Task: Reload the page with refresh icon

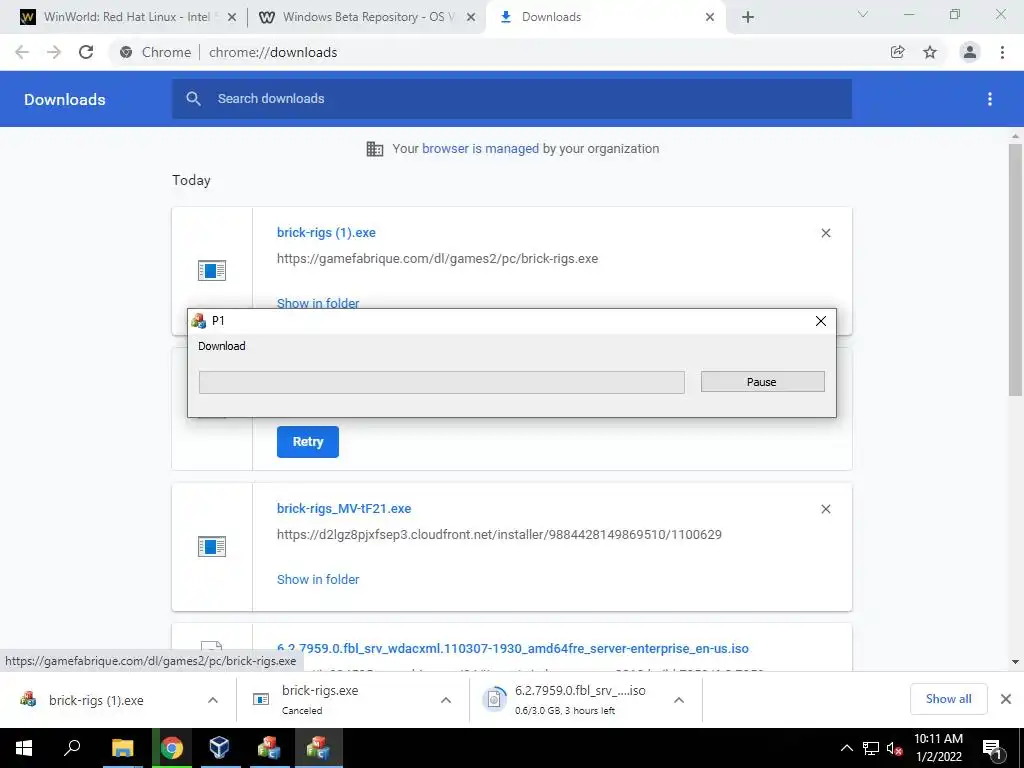Action: click(86, 52)
